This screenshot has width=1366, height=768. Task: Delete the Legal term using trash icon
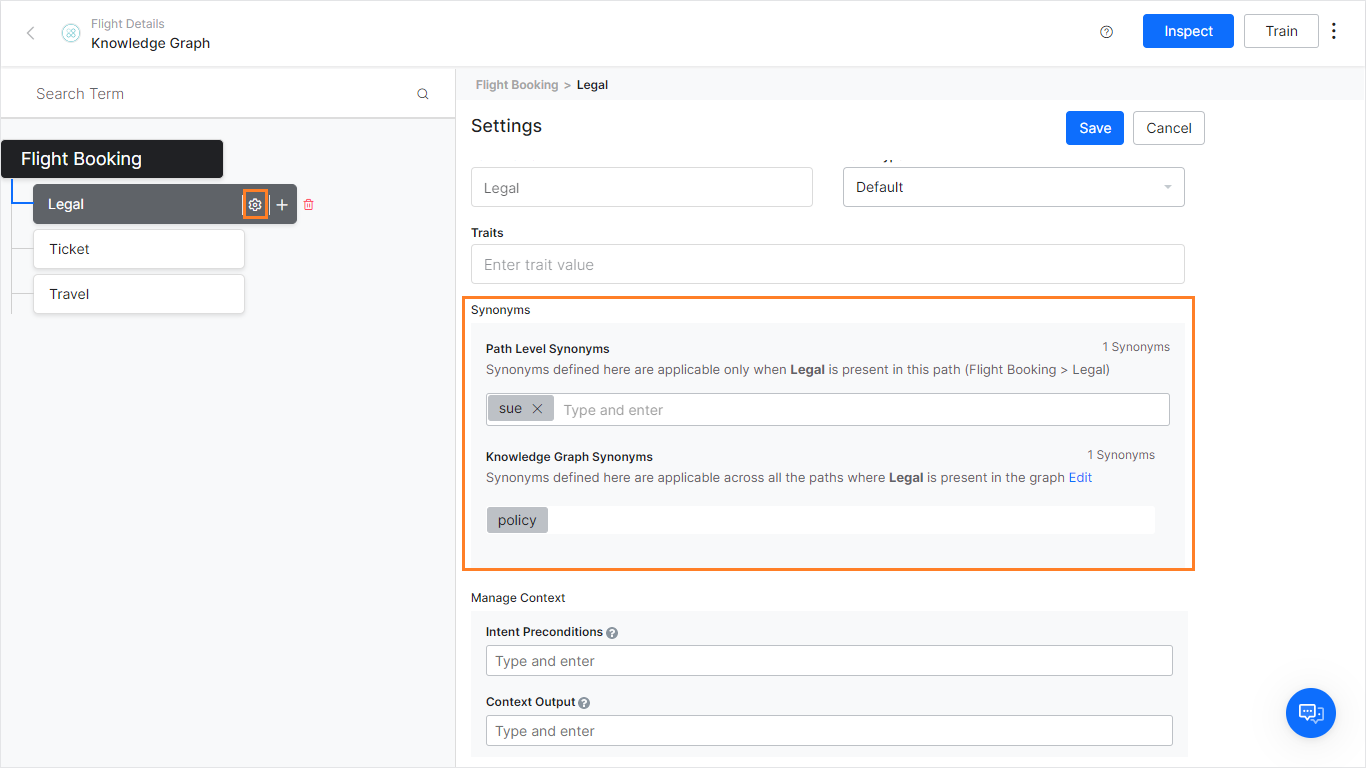(308, 204)
